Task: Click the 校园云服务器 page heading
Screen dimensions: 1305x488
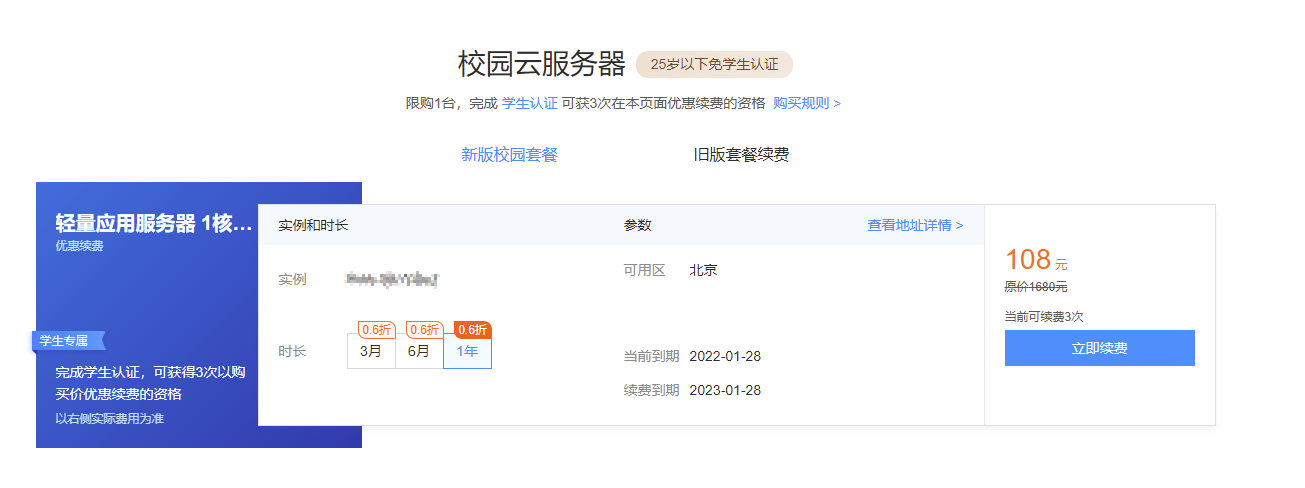Action: (x=541, y=64)
